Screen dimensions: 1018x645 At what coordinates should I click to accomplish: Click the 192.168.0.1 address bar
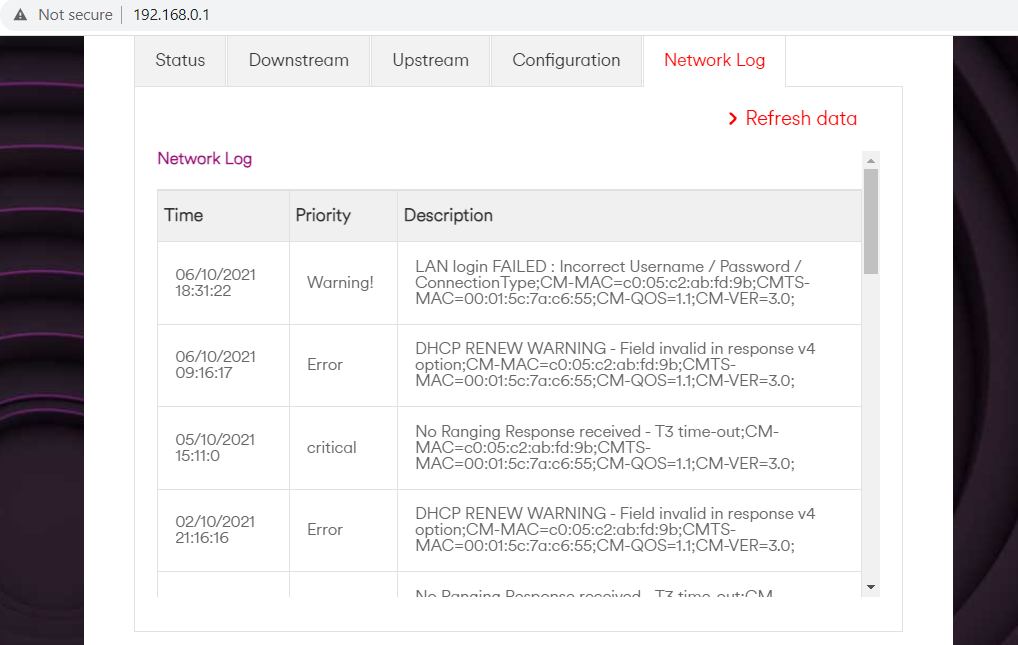pos(171,15)
